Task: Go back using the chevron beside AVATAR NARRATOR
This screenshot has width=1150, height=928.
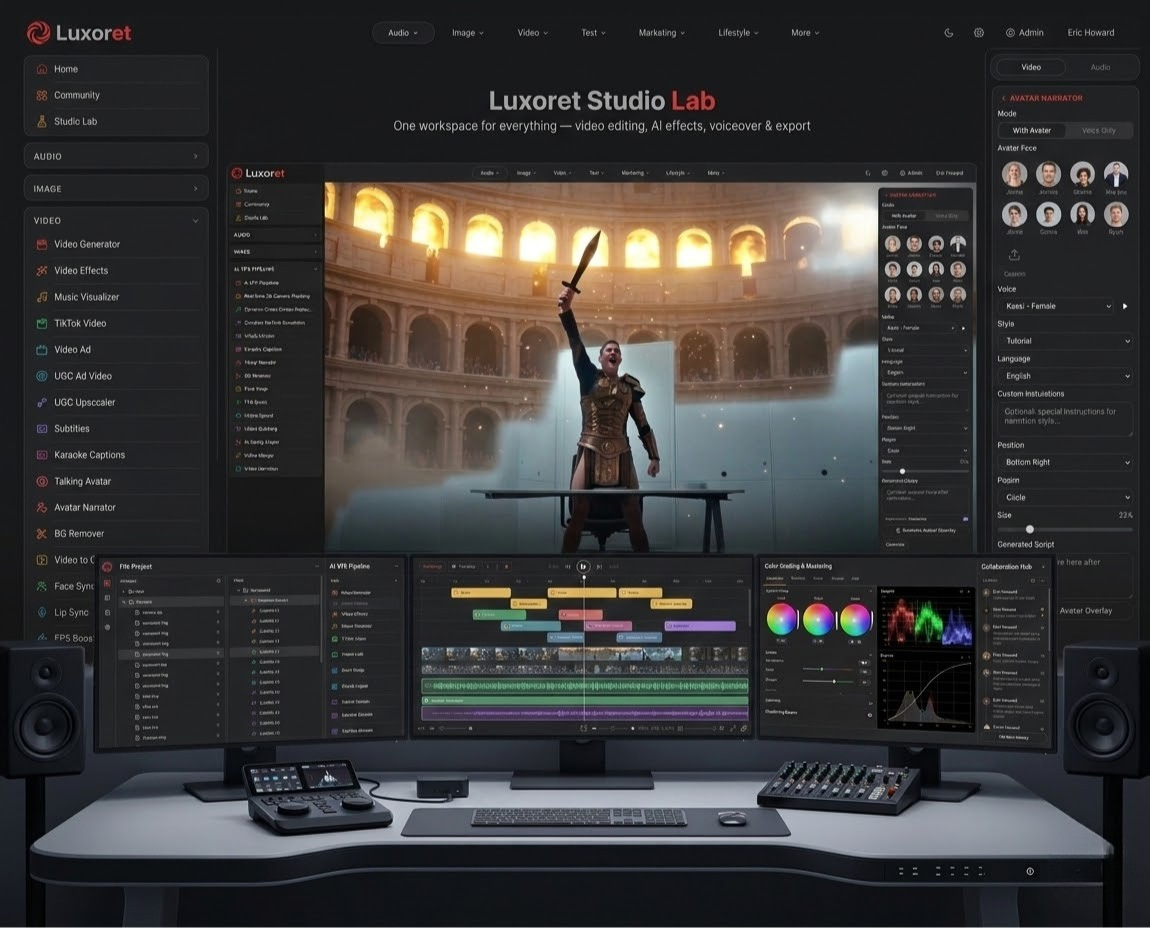Action: click(x=1003, y=98)
